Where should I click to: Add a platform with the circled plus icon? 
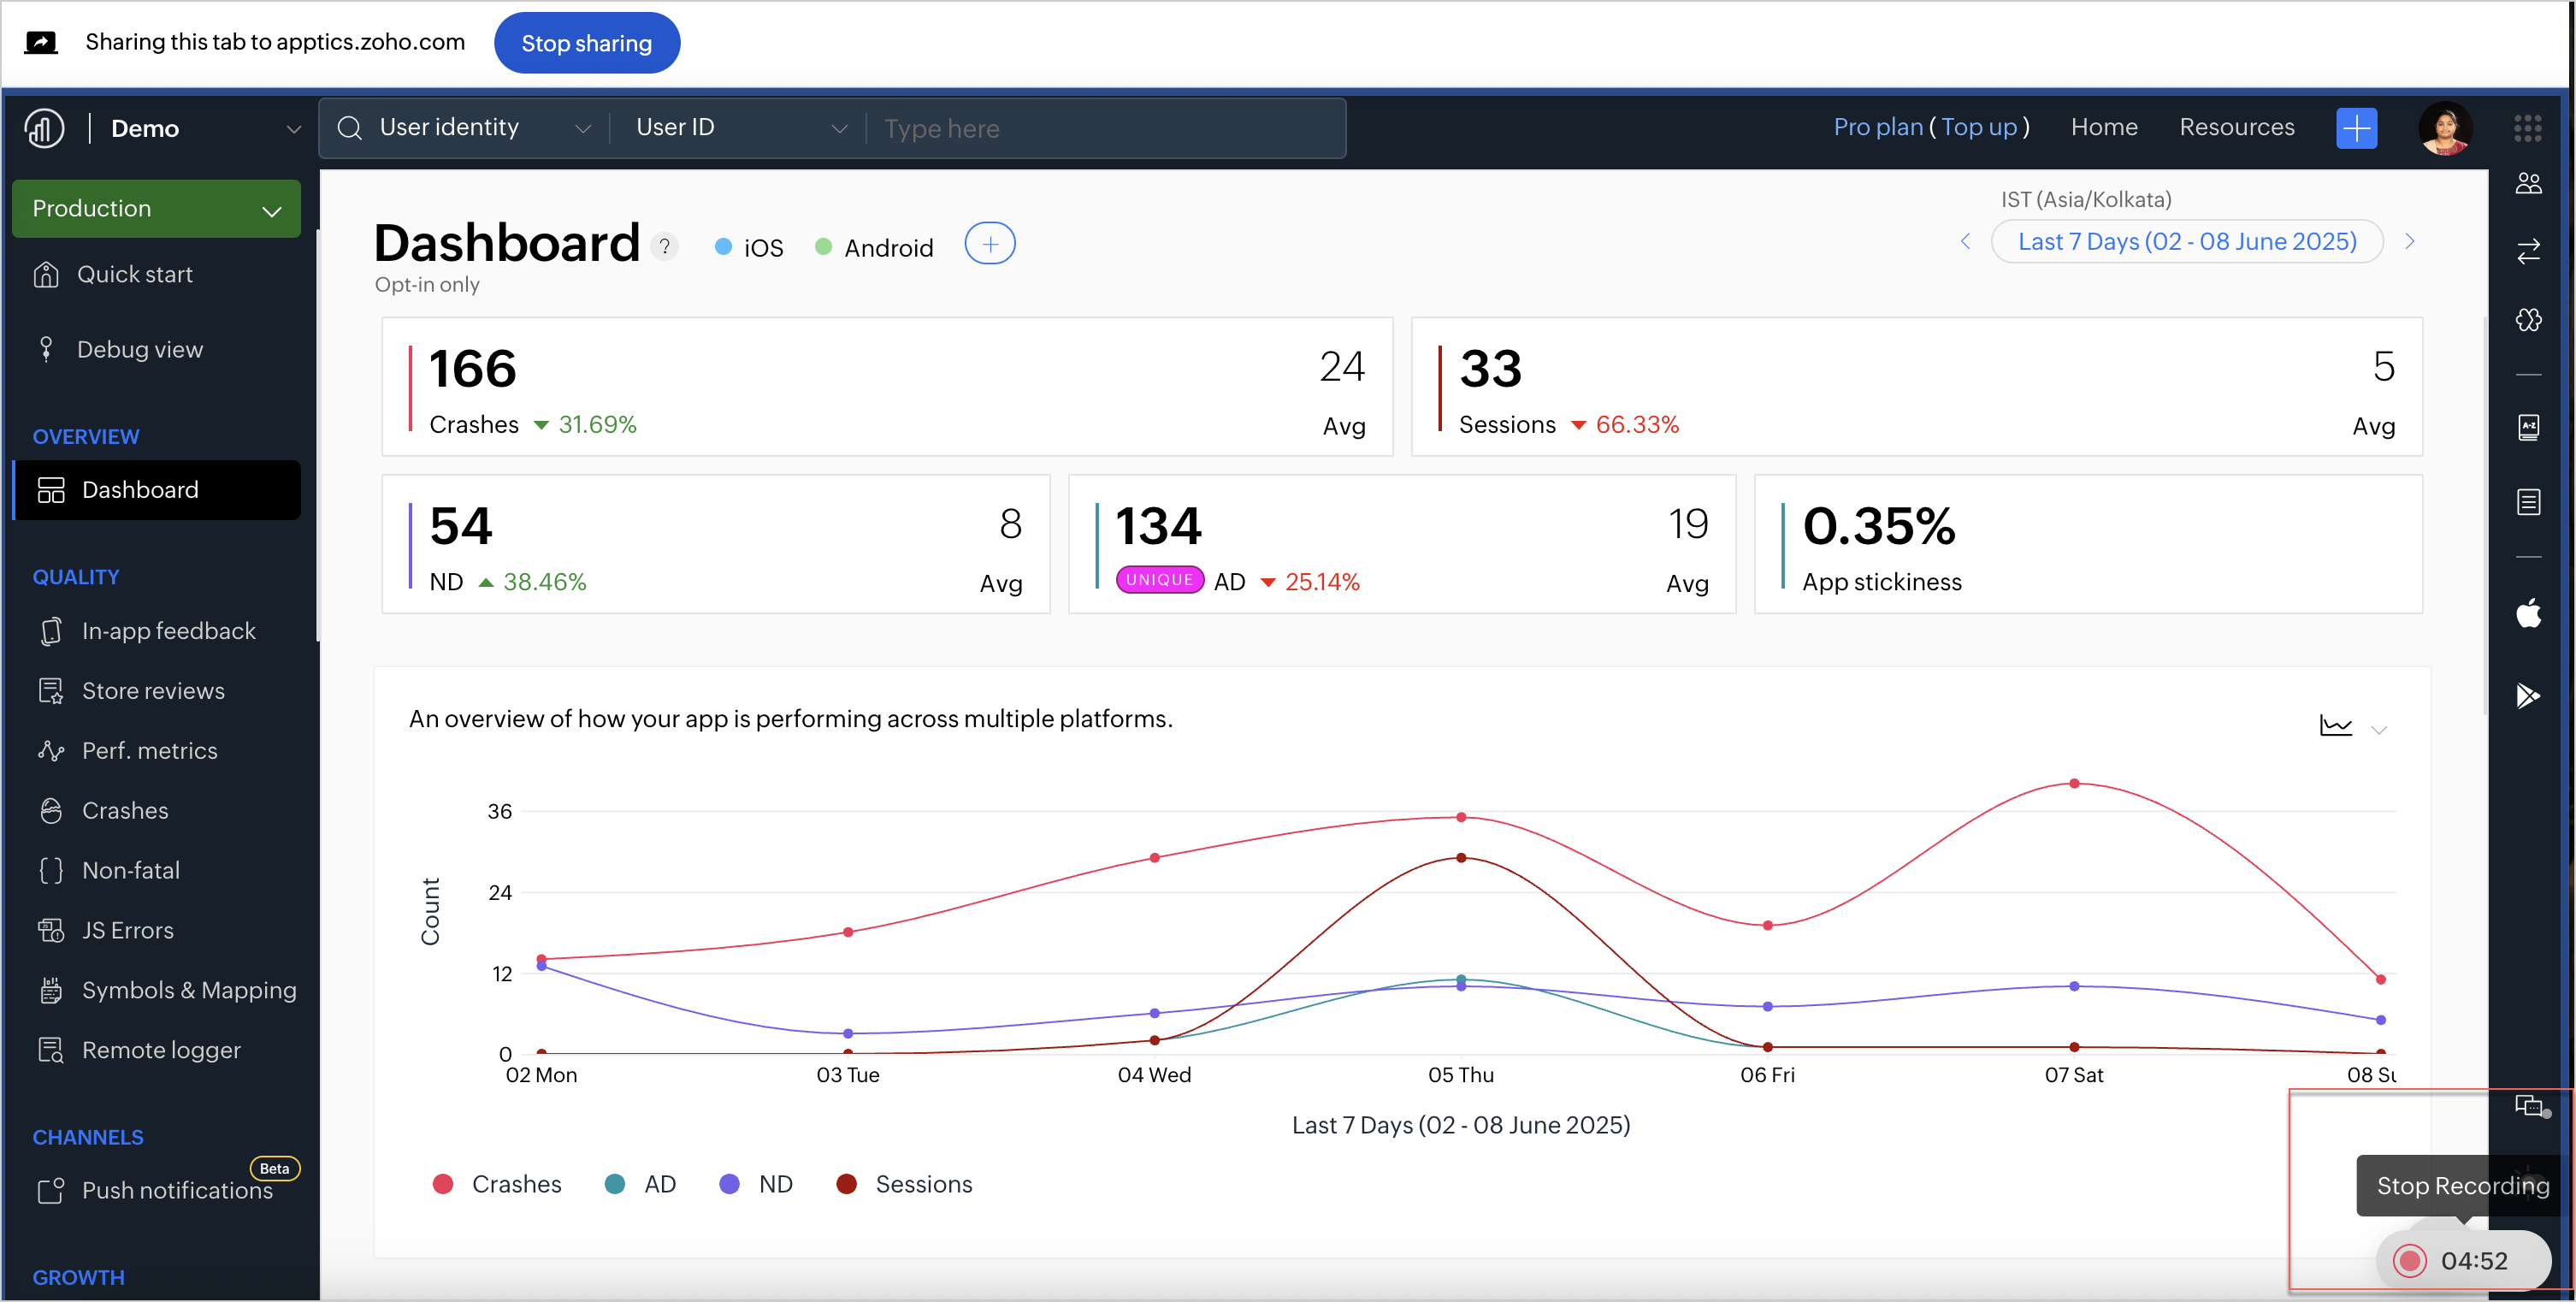(x=989, y=244)
